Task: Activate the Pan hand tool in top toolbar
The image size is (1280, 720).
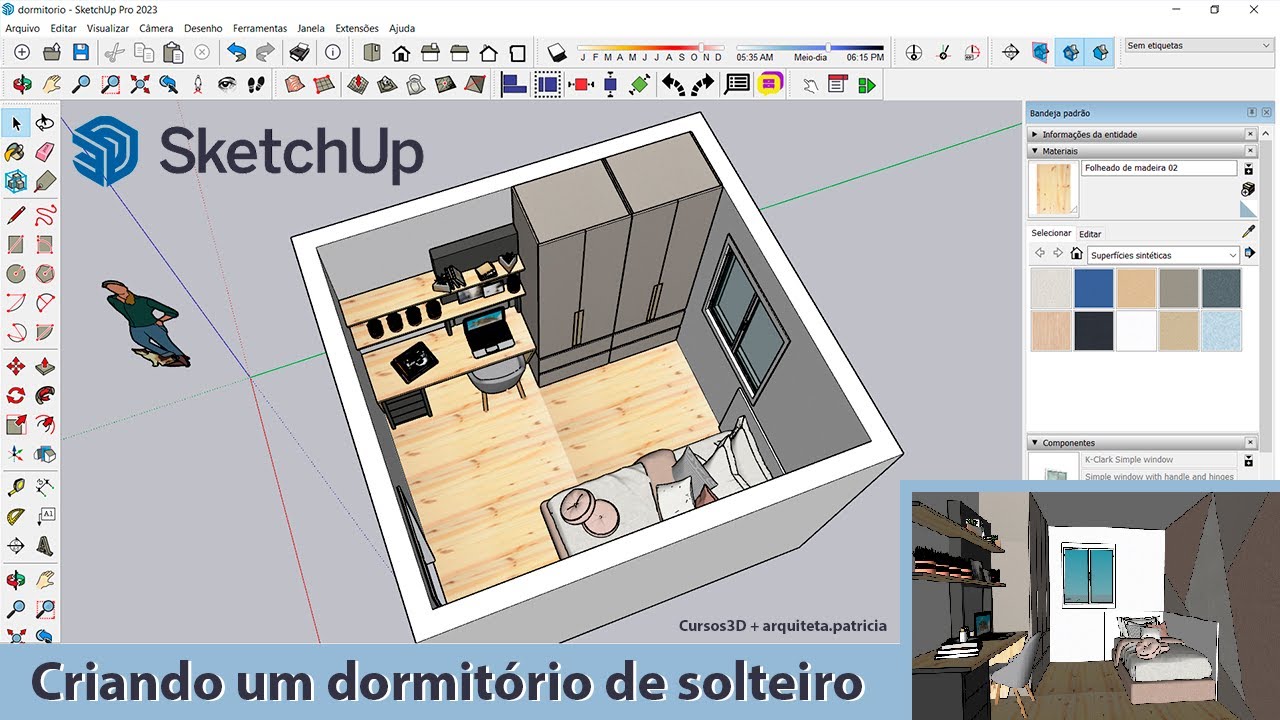Action: point(51,85)
